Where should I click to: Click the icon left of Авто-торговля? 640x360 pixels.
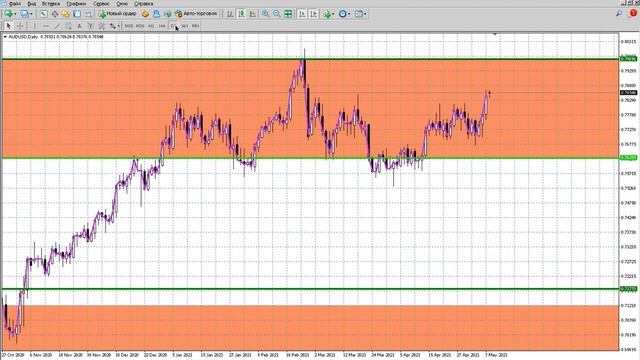167,14
